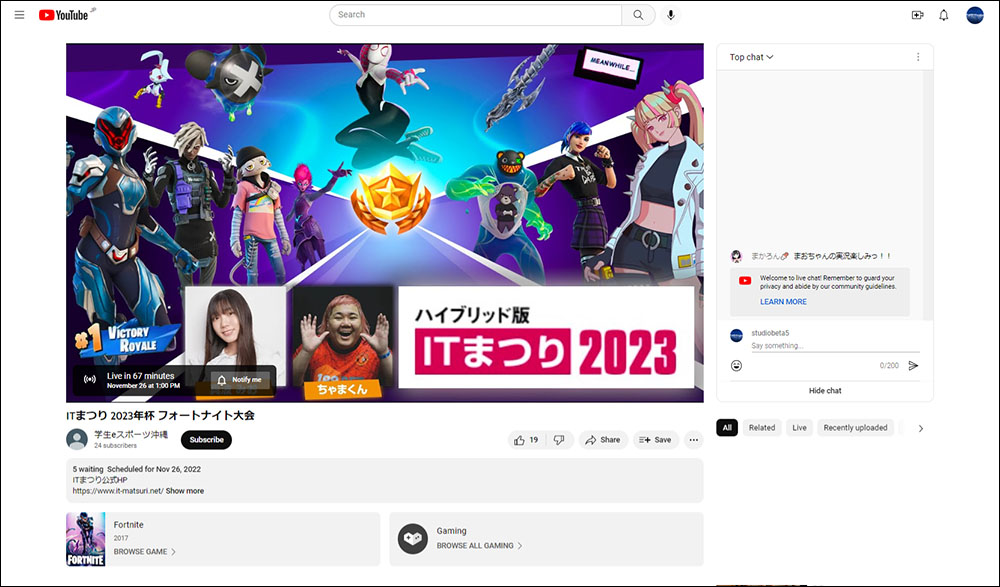
Task: Focus the Say something chat field
Action: 835,346
